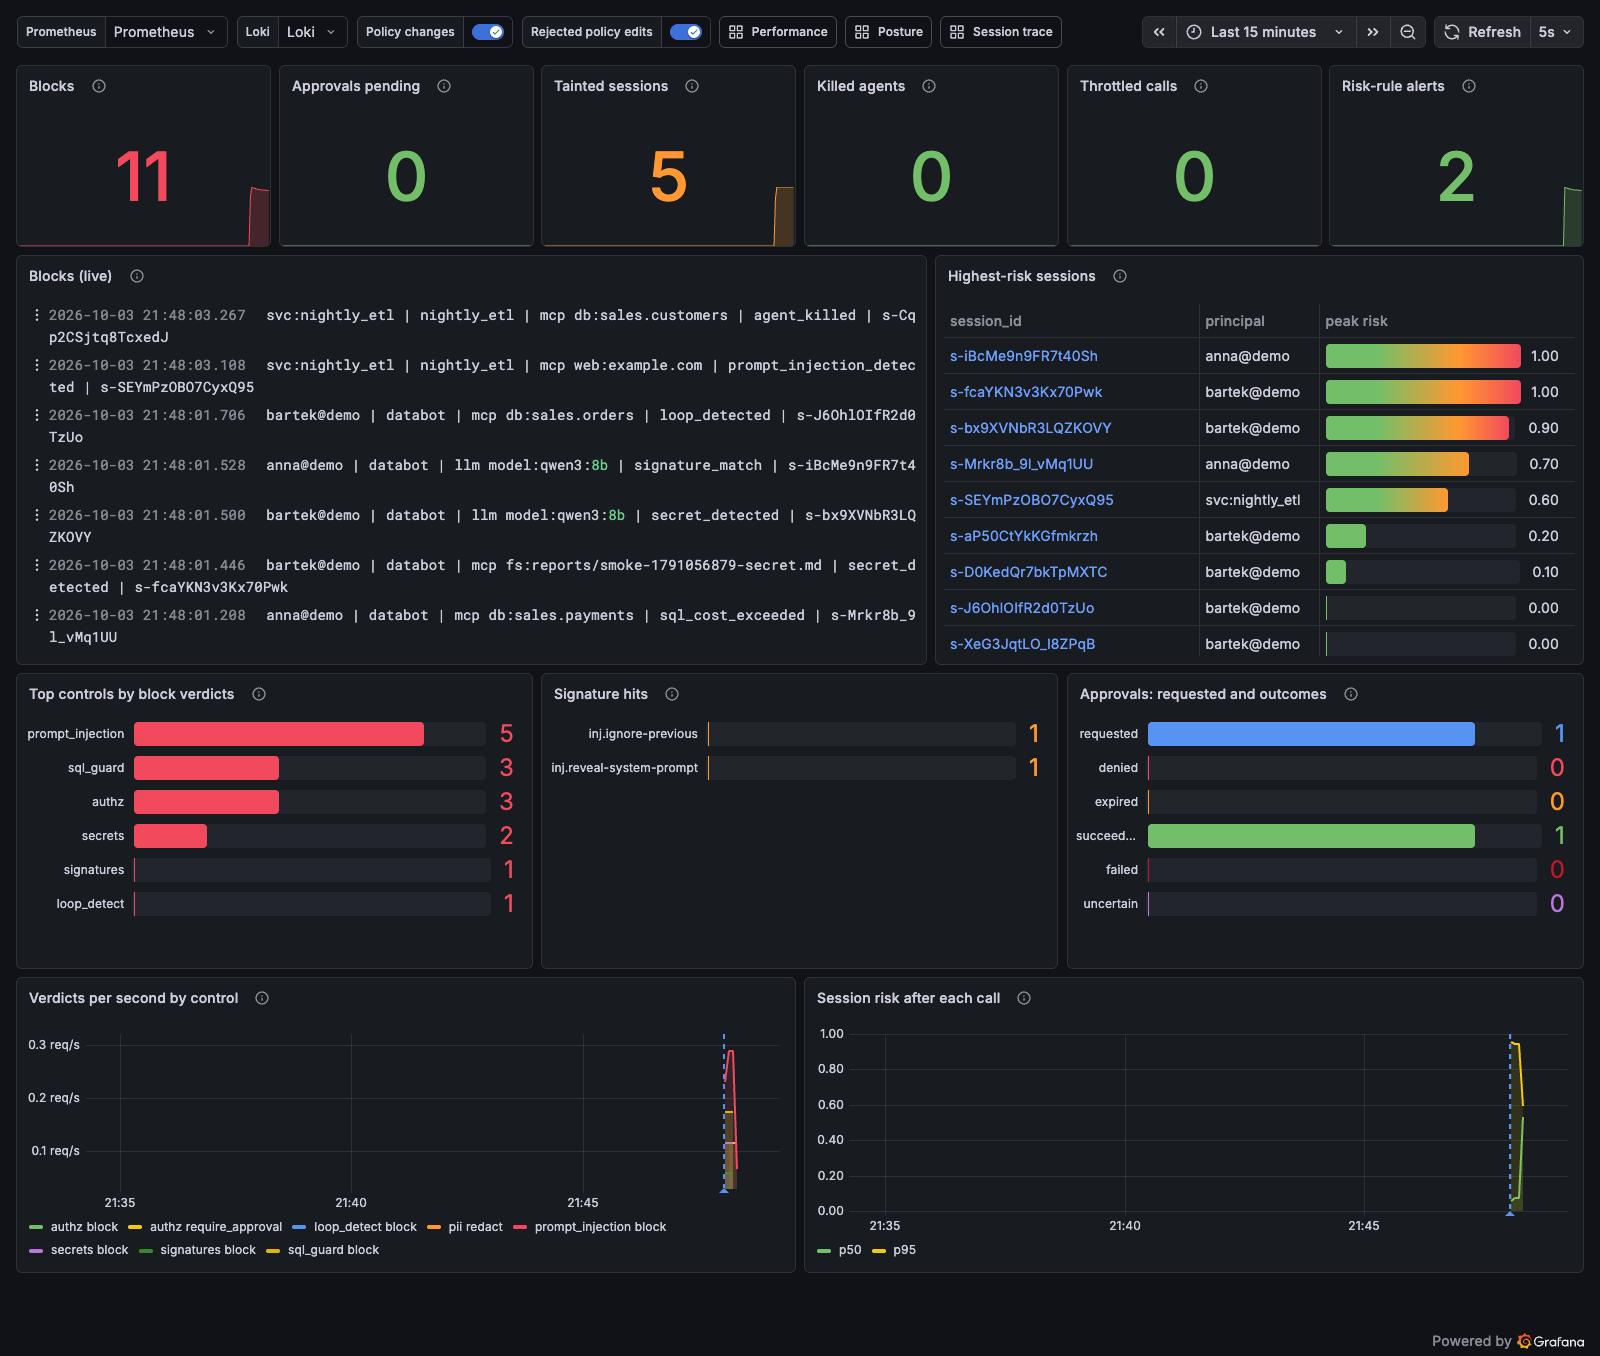Open session s-SEYmPzOBO7CyxQ95 link
Viewport: 1600px width, 1356px height.
pos(1031,500)
